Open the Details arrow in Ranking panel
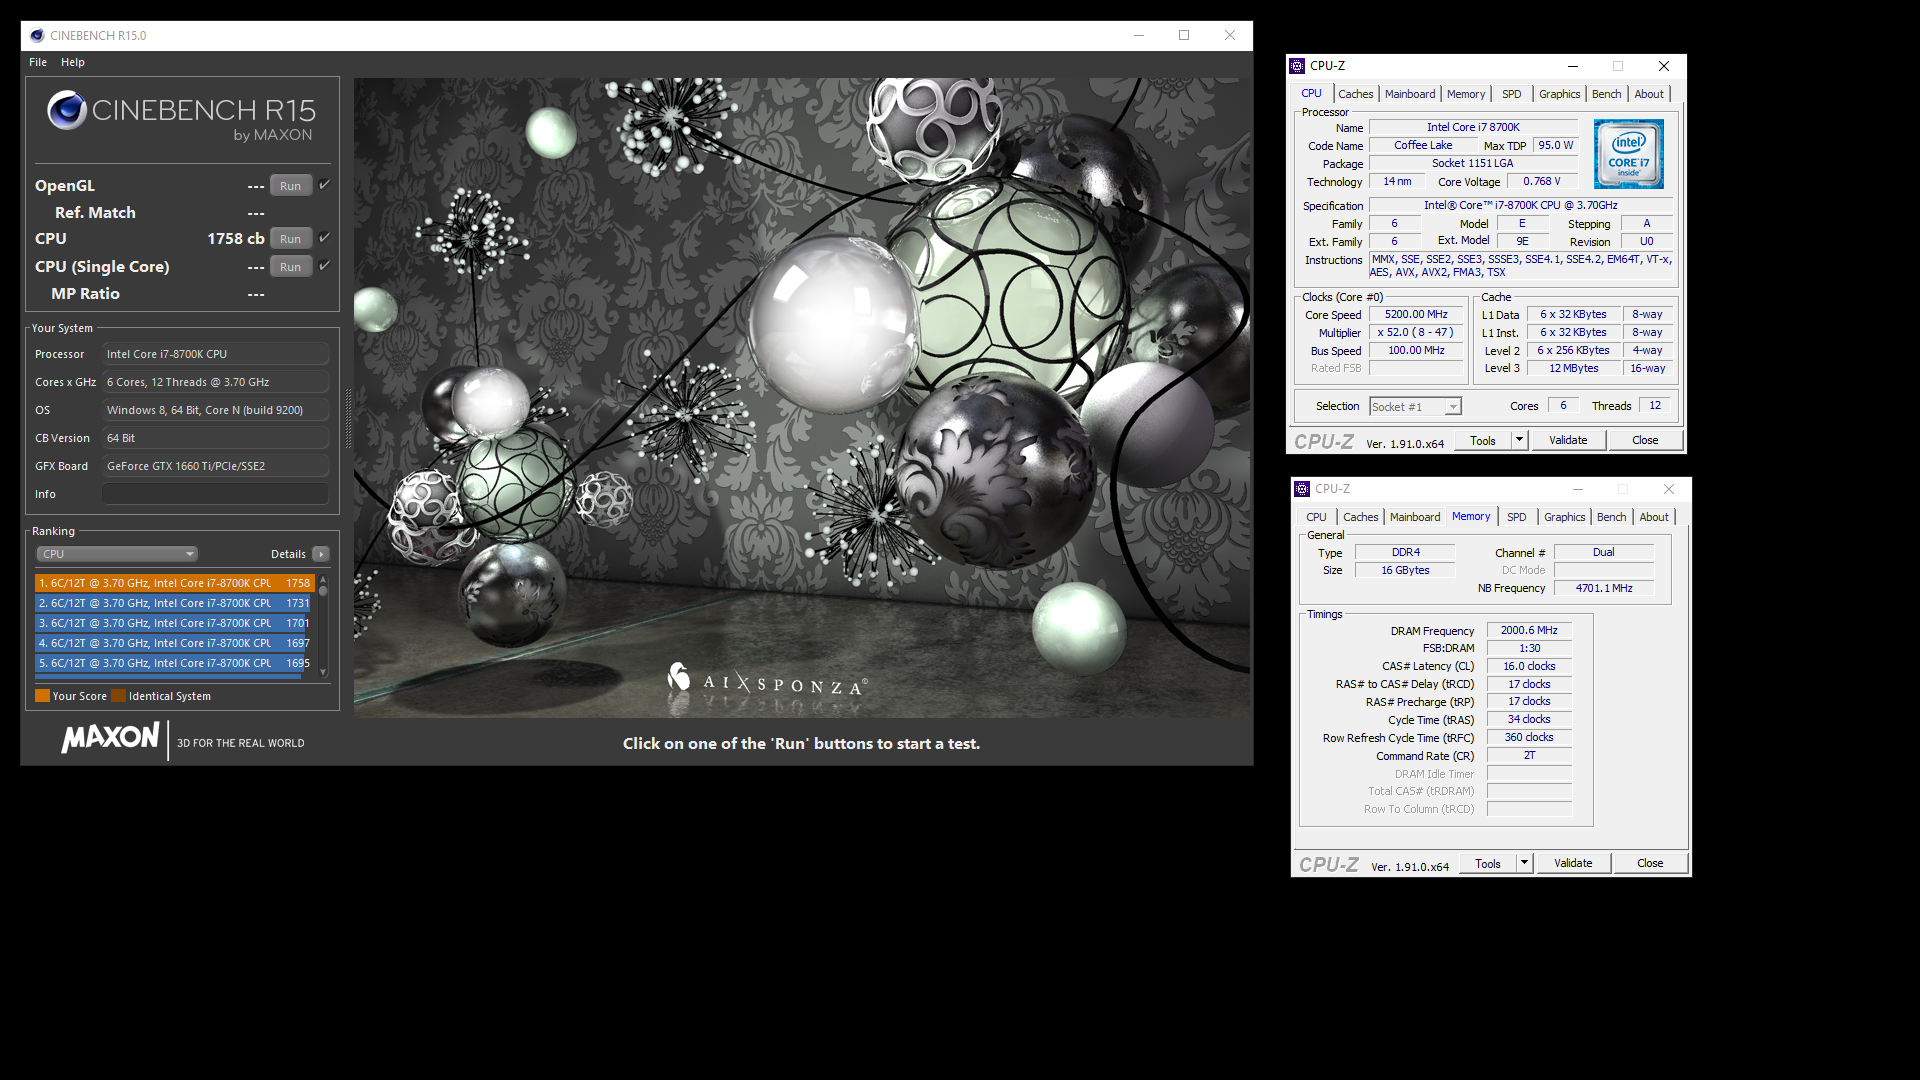 click(321, 554)
